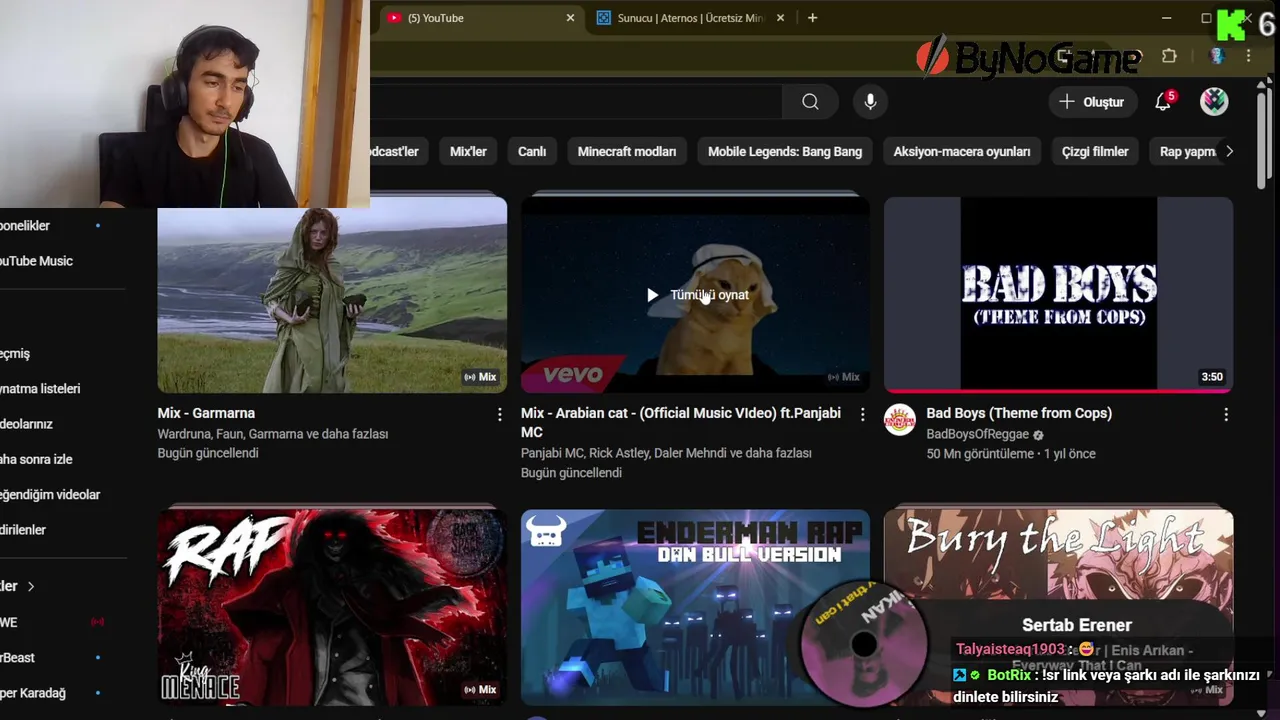Open options for Bad Boys video
This screenshot has width=1280, height=720.
tap(1226, 414)
